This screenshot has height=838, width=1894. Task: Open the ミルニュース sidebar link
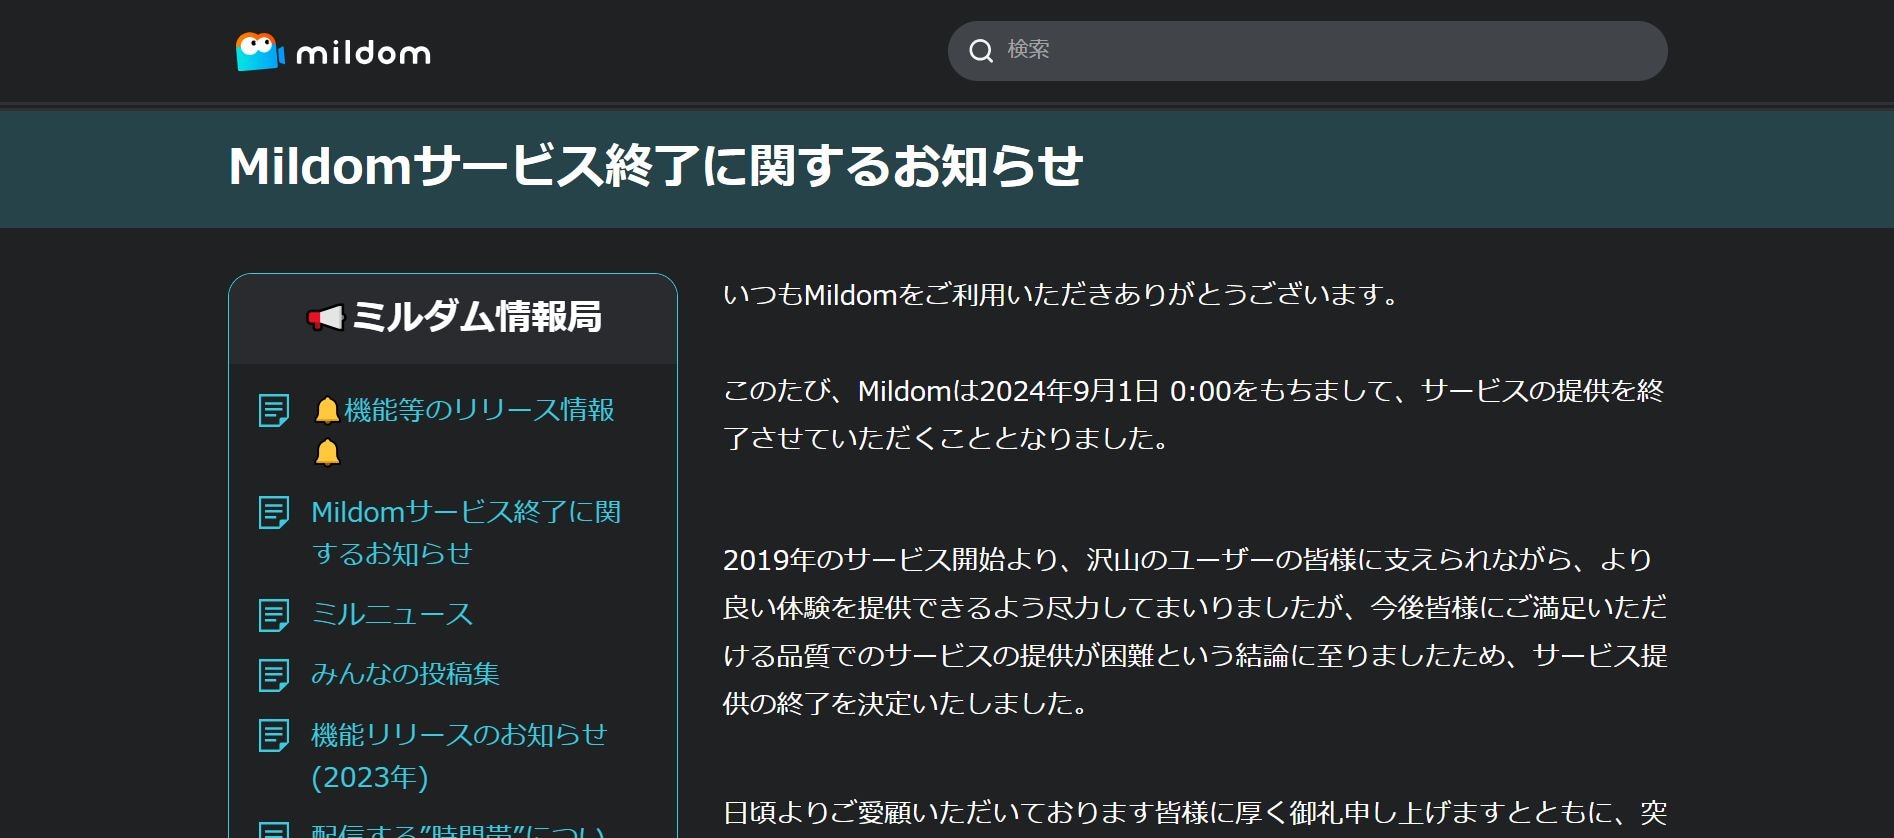tap(392, 614)
